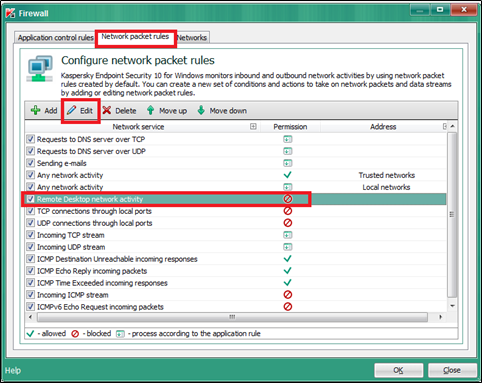Click blocked icon for TCP connections through local ports
This screenshot has height=383, width=482.
tap(288, 211)
